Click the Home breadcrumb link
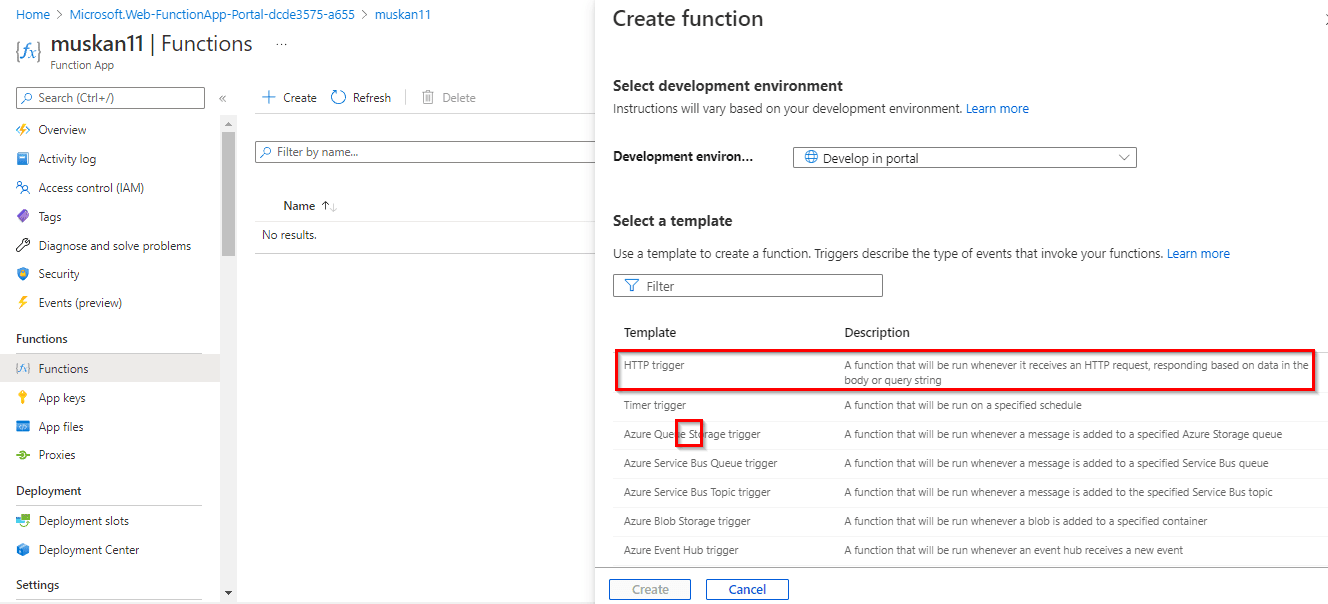The image size is (1328, 604). point(33,15)
